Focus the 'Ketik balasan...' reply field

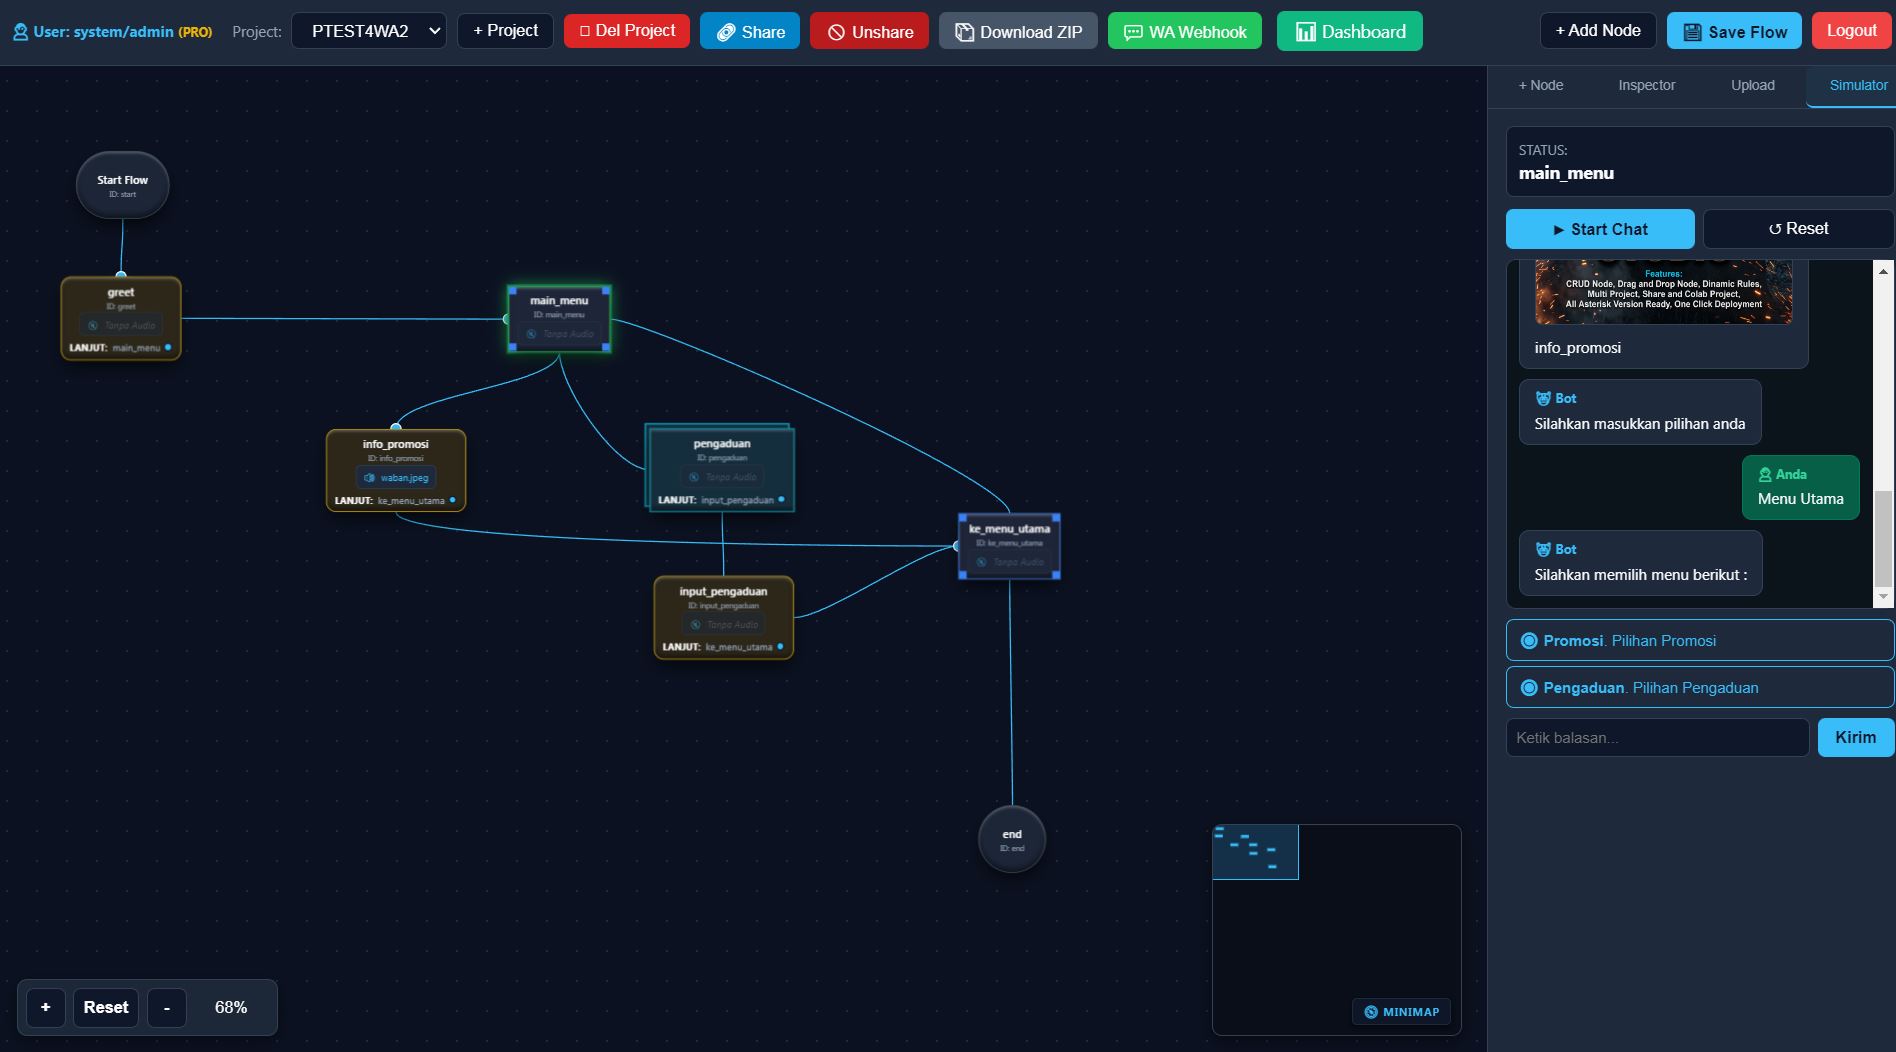point(1658,738)
